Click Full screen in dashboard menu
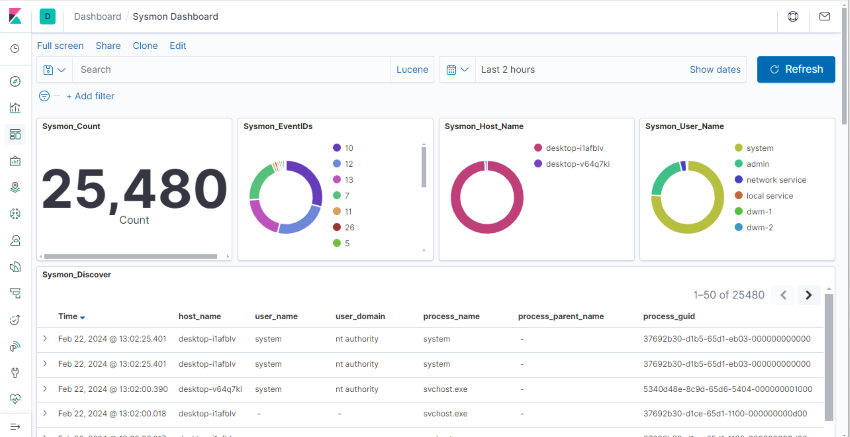850x437 pixels. point(60,46)
